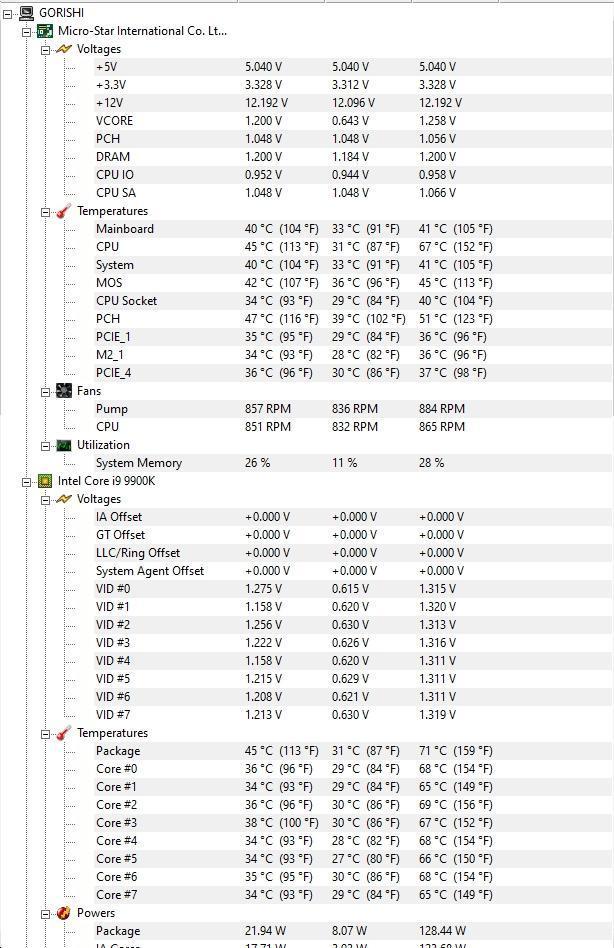Select the System Memory utilization row
Screen dimensions: 614x948
[138, 463]
